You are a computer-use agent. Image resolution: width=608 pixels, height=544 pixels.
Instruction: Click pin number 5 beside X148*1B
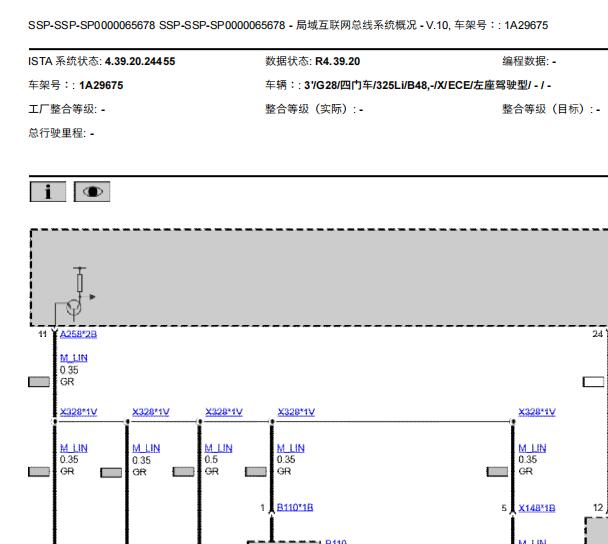504,508
